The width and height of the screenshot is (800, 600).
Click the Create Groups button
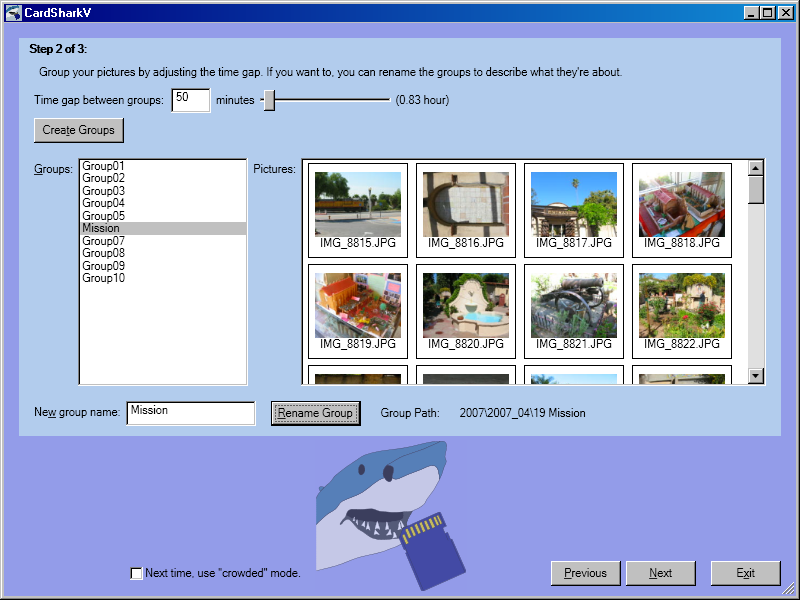79,130
